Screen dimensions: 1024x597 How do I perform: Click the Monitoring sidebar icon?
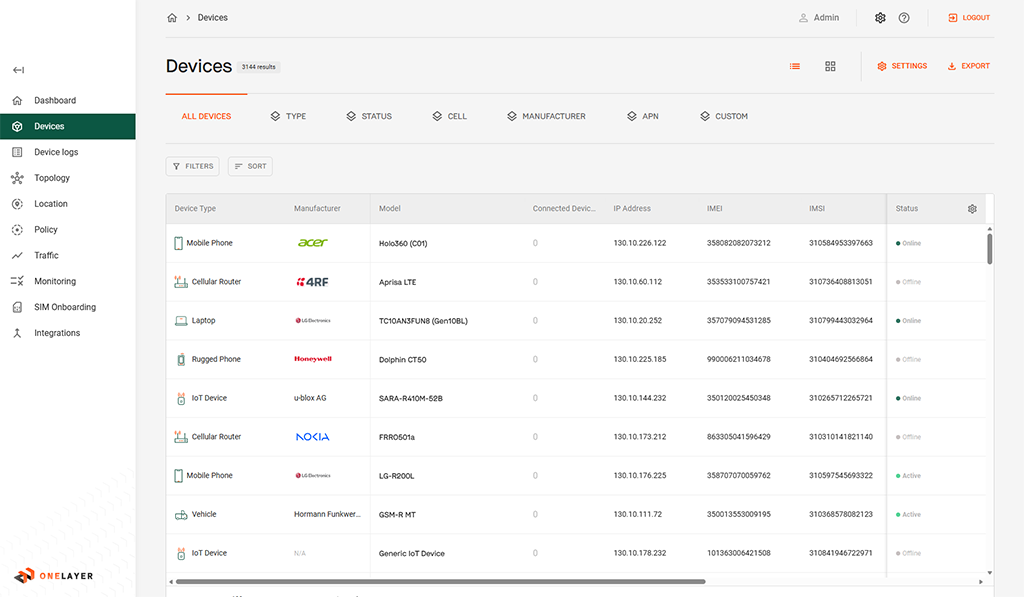(18, 281)
